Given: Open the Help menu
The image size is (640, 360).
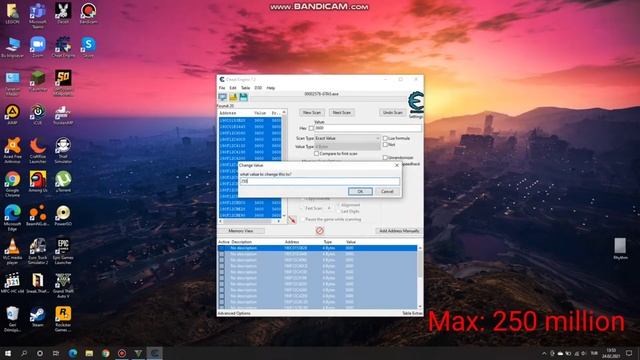Looking at the screenshot, I should coord(271,88).
